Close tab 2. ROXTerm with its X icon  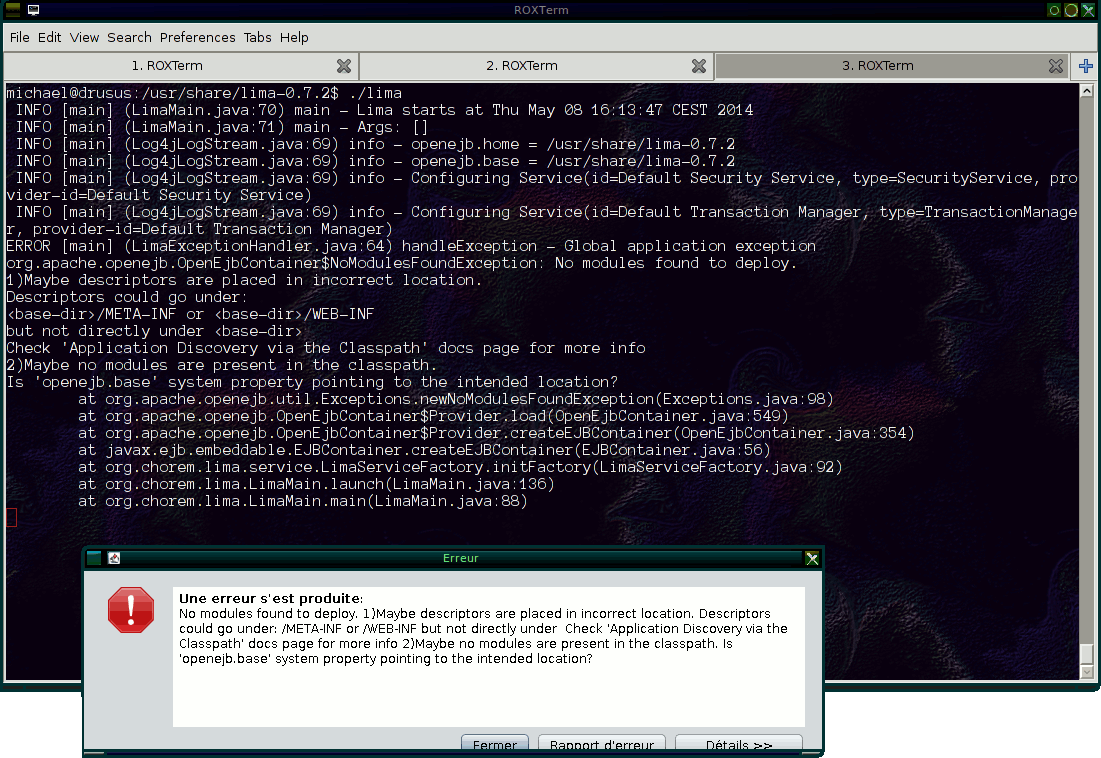pos(699,66)
